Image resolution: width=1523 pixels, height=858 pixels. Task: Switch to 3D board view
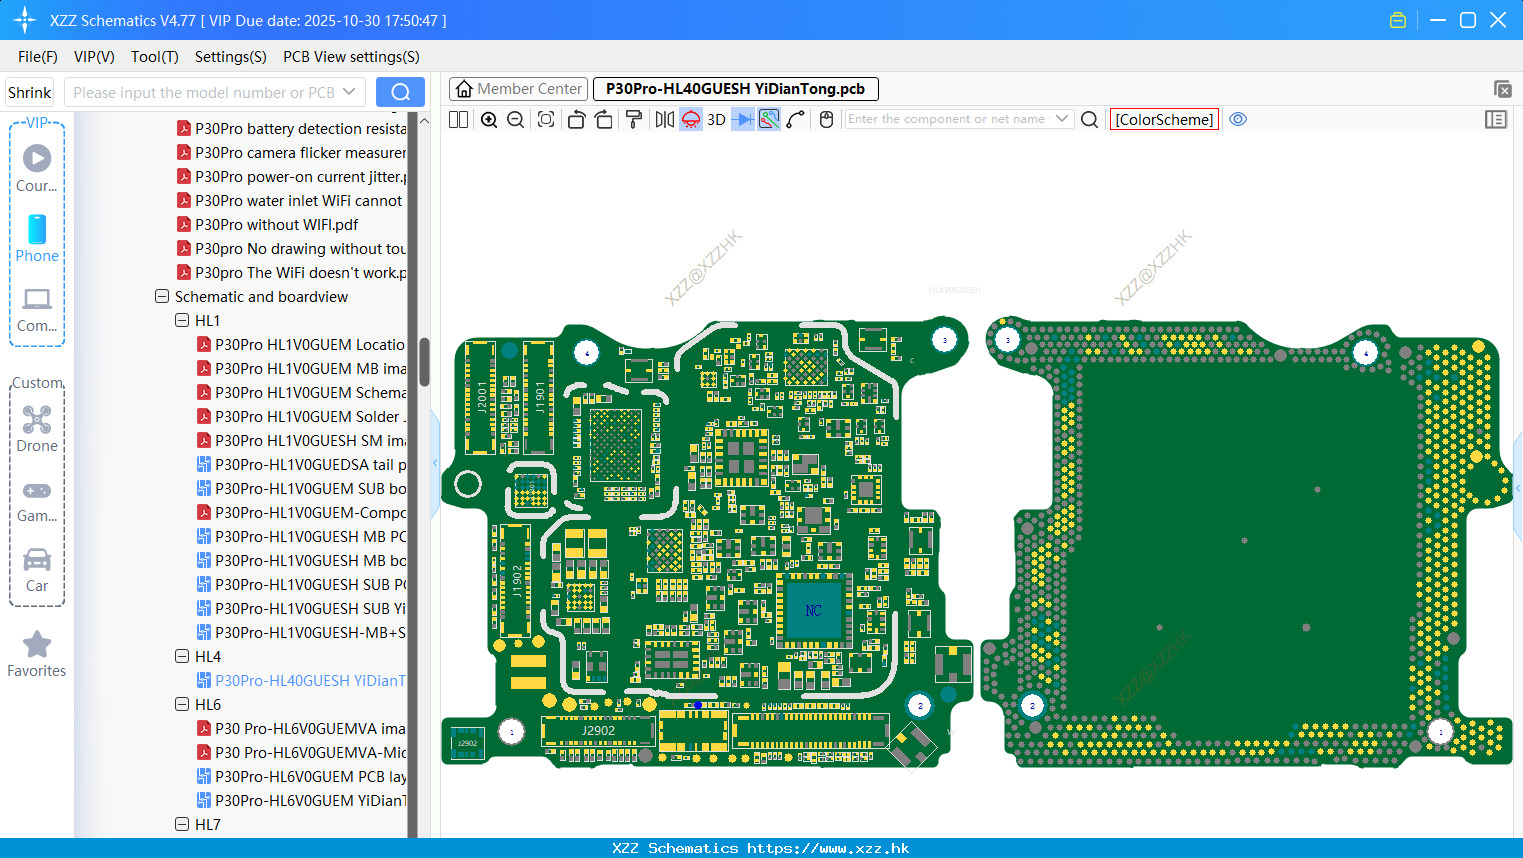(716, 120)
